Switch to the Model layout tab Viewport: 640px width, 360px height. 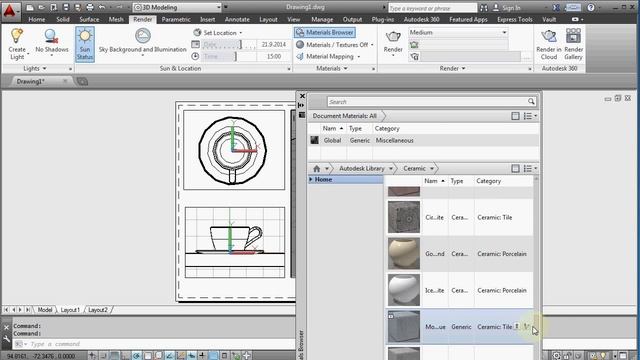[45, 310]
